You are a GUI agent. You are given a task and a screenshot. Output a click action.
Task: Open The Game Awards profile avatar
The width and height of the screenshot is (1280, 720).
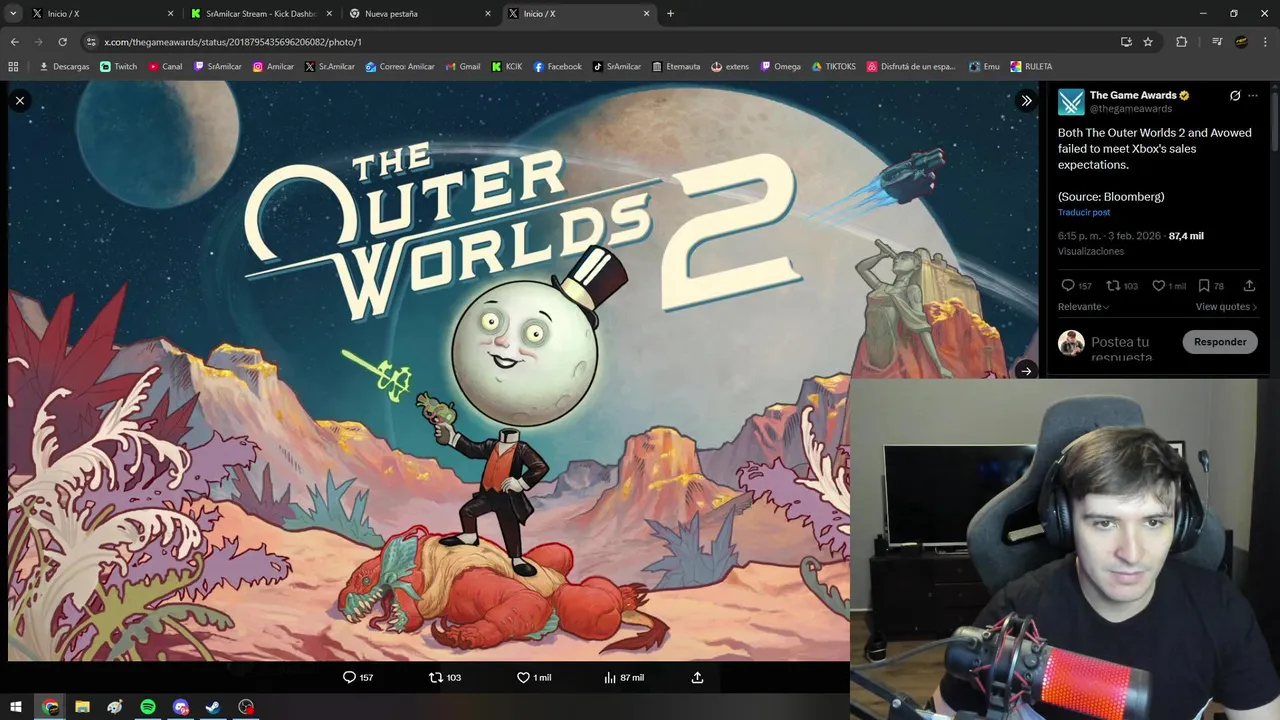(x=1071, y=102)
